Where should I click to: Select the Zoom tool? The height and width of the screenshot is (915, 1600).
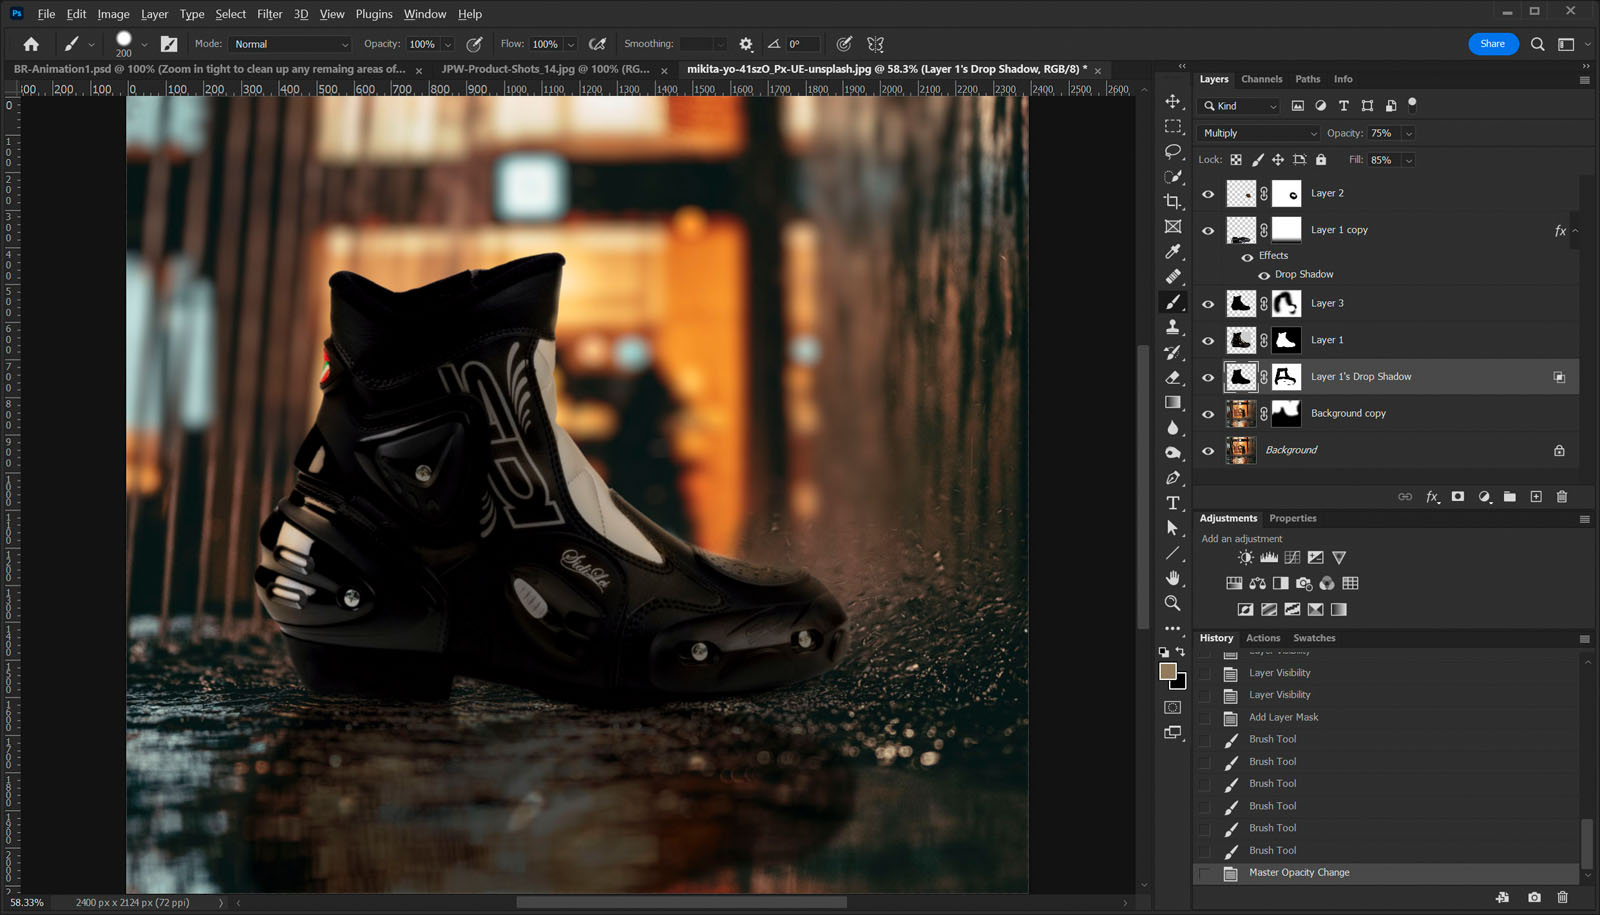pos(1173,603)
